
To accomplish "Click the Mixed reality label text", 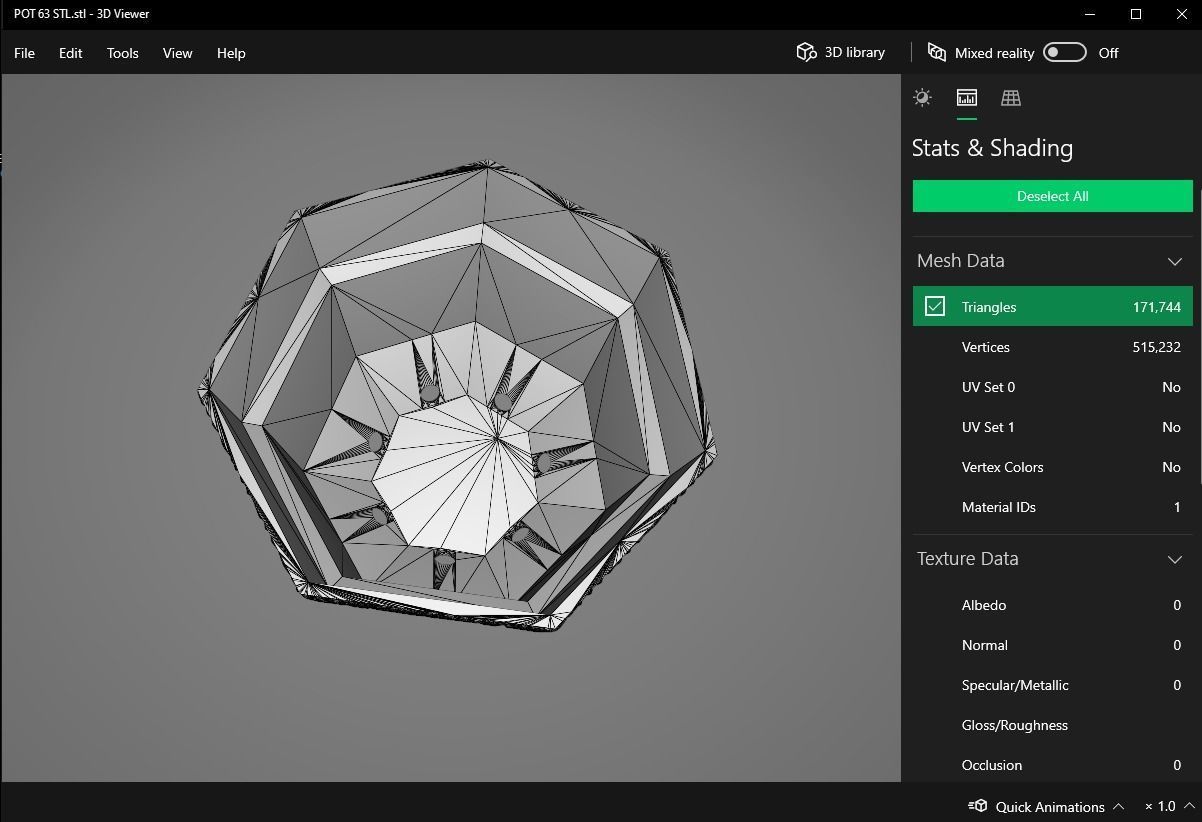I will (994, 53).
